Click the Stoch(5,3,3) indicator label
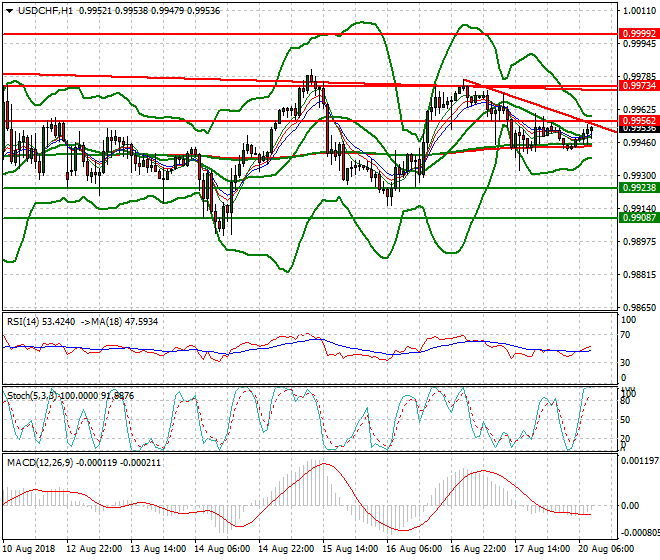The width and height of the screenshot is (660, 560). coord(33,396)
